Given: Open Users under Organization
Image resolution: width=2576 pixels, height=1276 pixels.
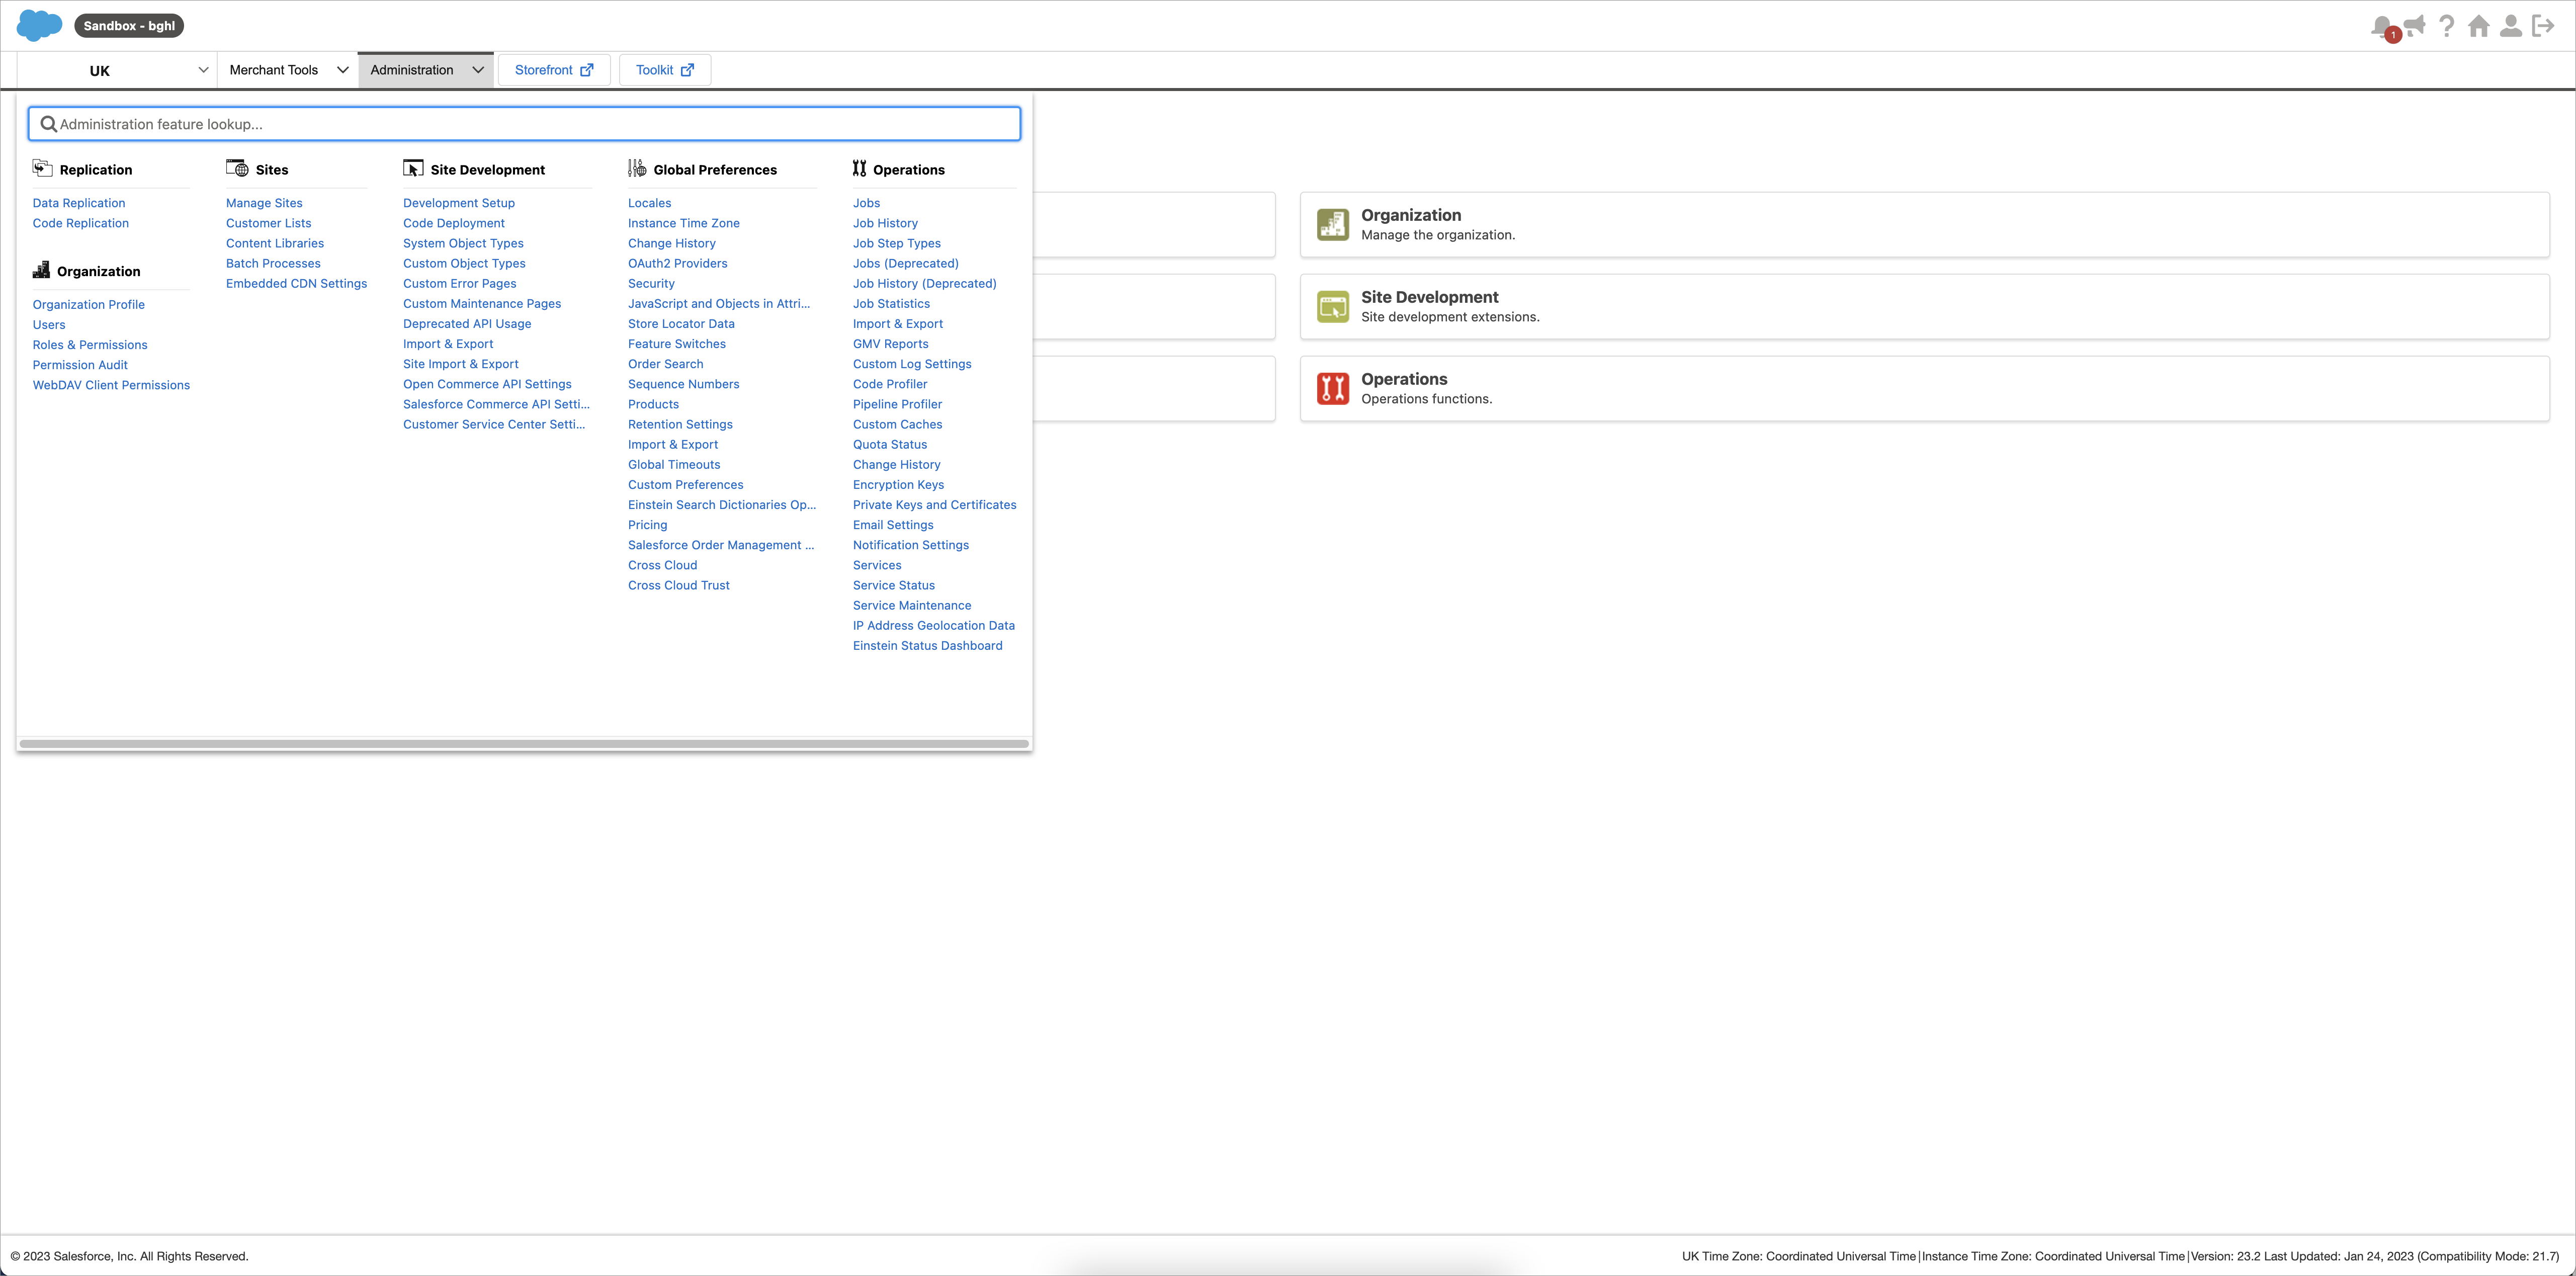Looking at the screenshot, I should coord(49,325).
